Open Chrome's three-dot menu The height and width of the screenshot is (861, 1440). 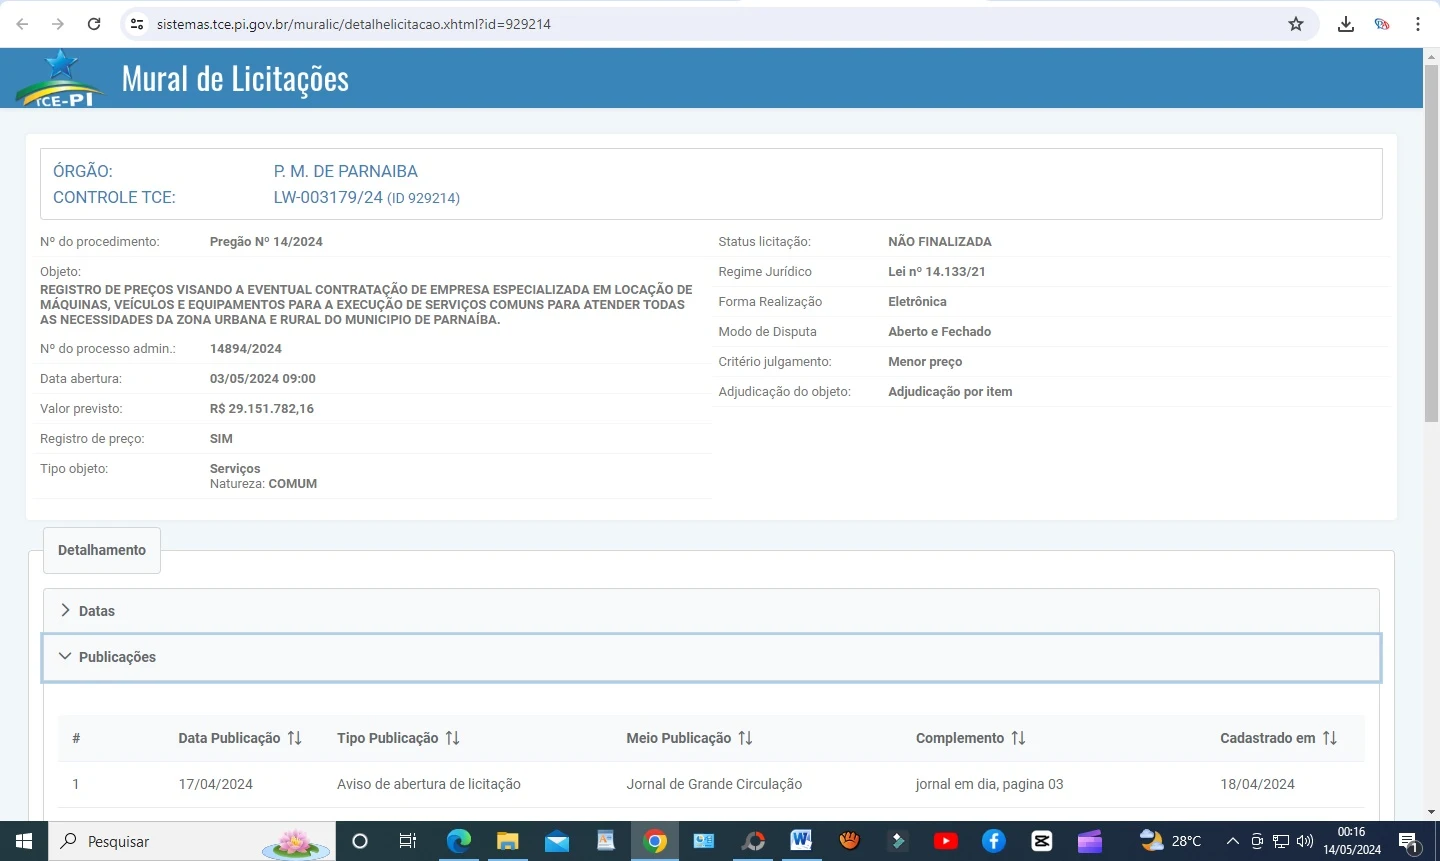[1418, 24]
